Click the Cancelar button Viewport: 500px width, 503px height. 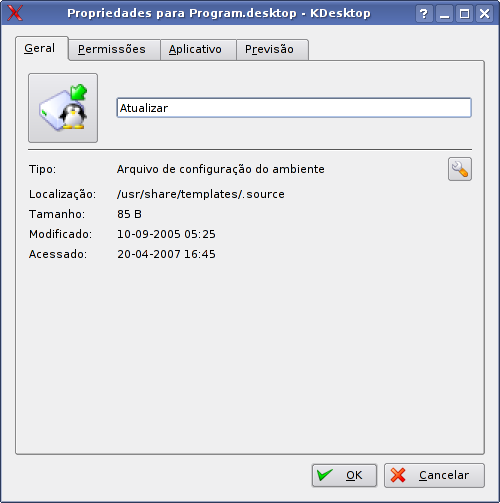point(434,475)
